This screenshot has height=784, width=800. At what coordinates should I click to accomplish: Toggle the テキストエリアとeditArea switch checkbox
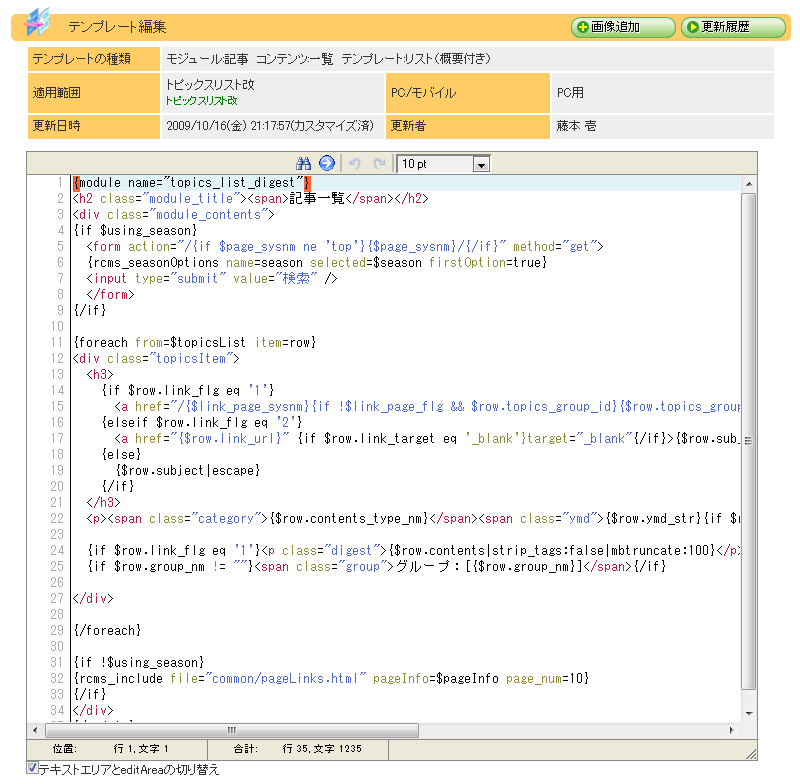[32, 768]
